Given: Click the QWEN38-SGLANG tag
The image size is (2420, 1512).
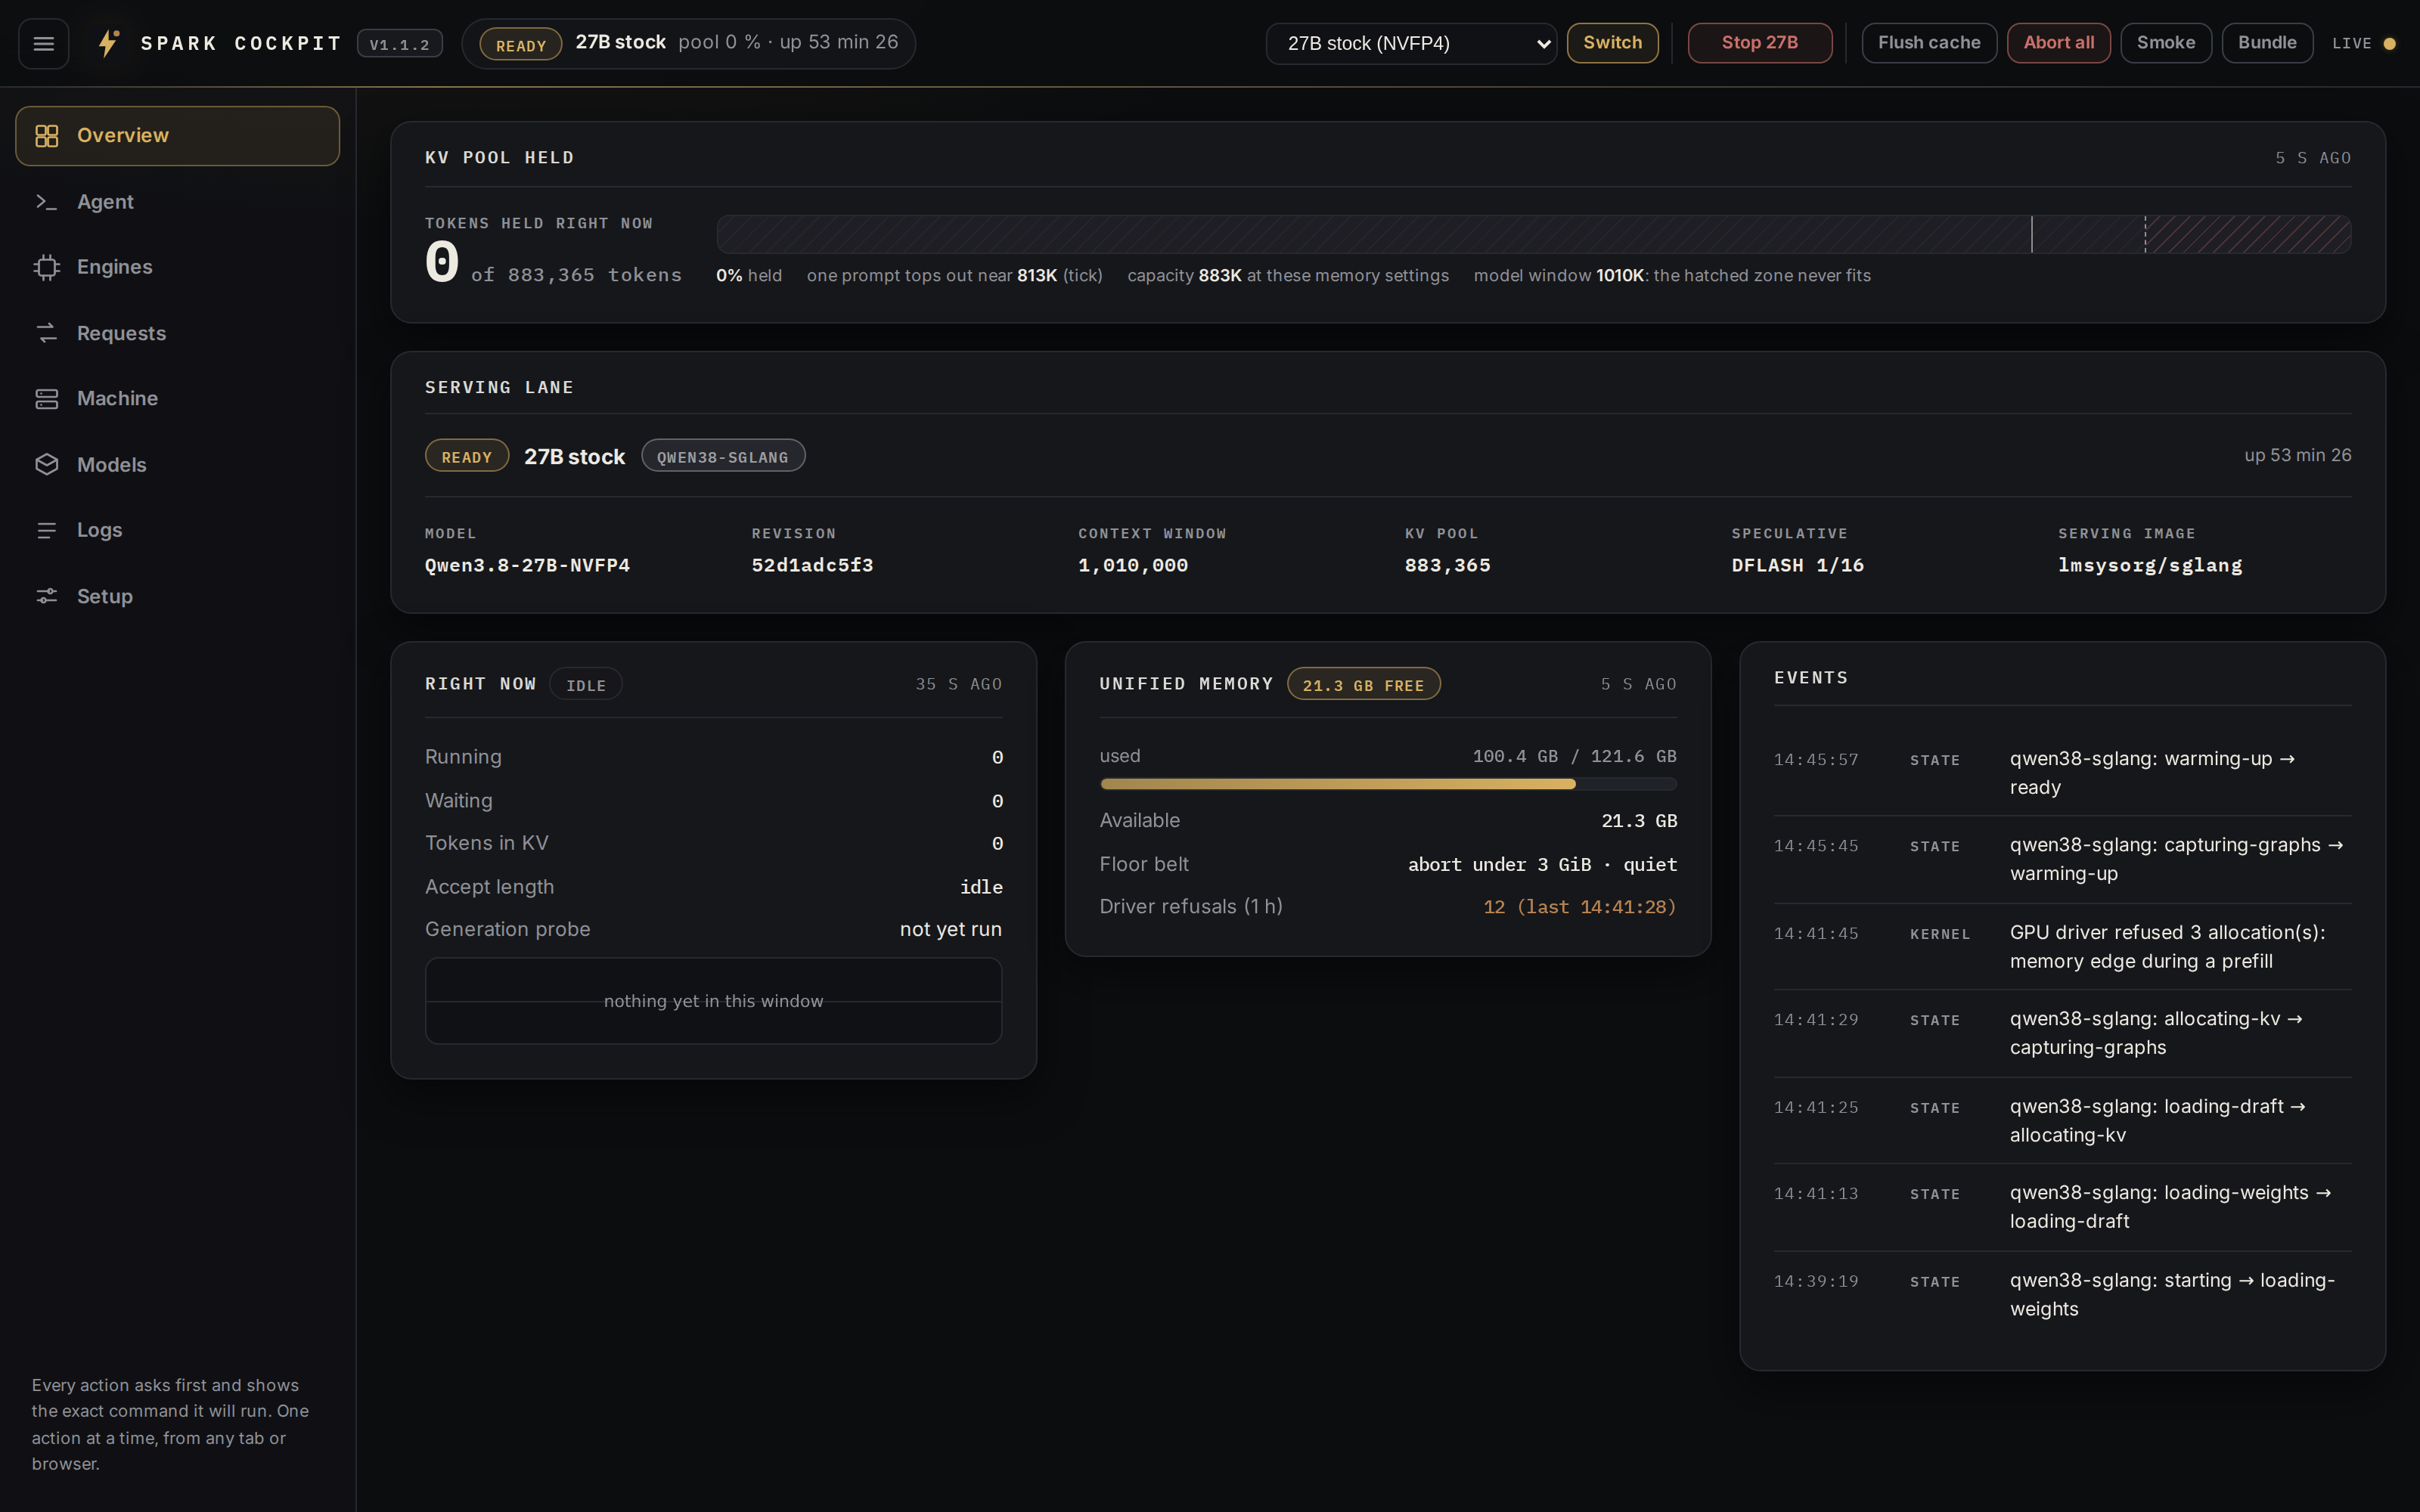Looking at the screenshot, I should (x=723, y=456).
